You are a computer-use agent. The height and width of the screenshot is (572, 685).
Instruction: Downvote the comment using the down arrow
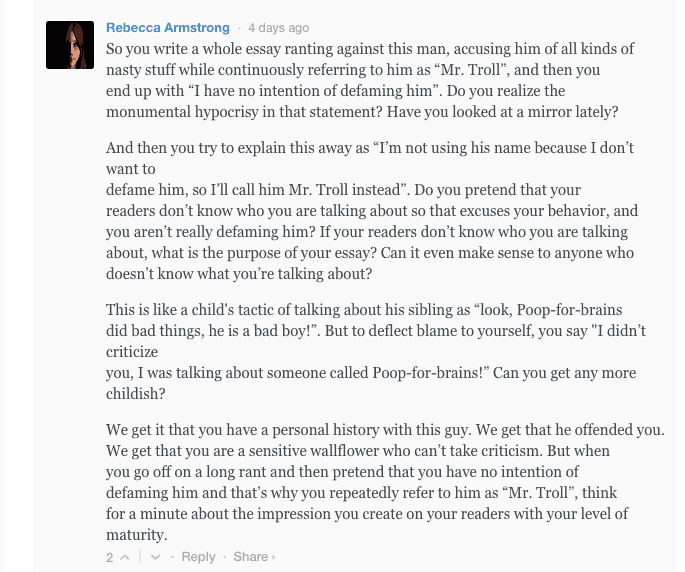[155, 557]
